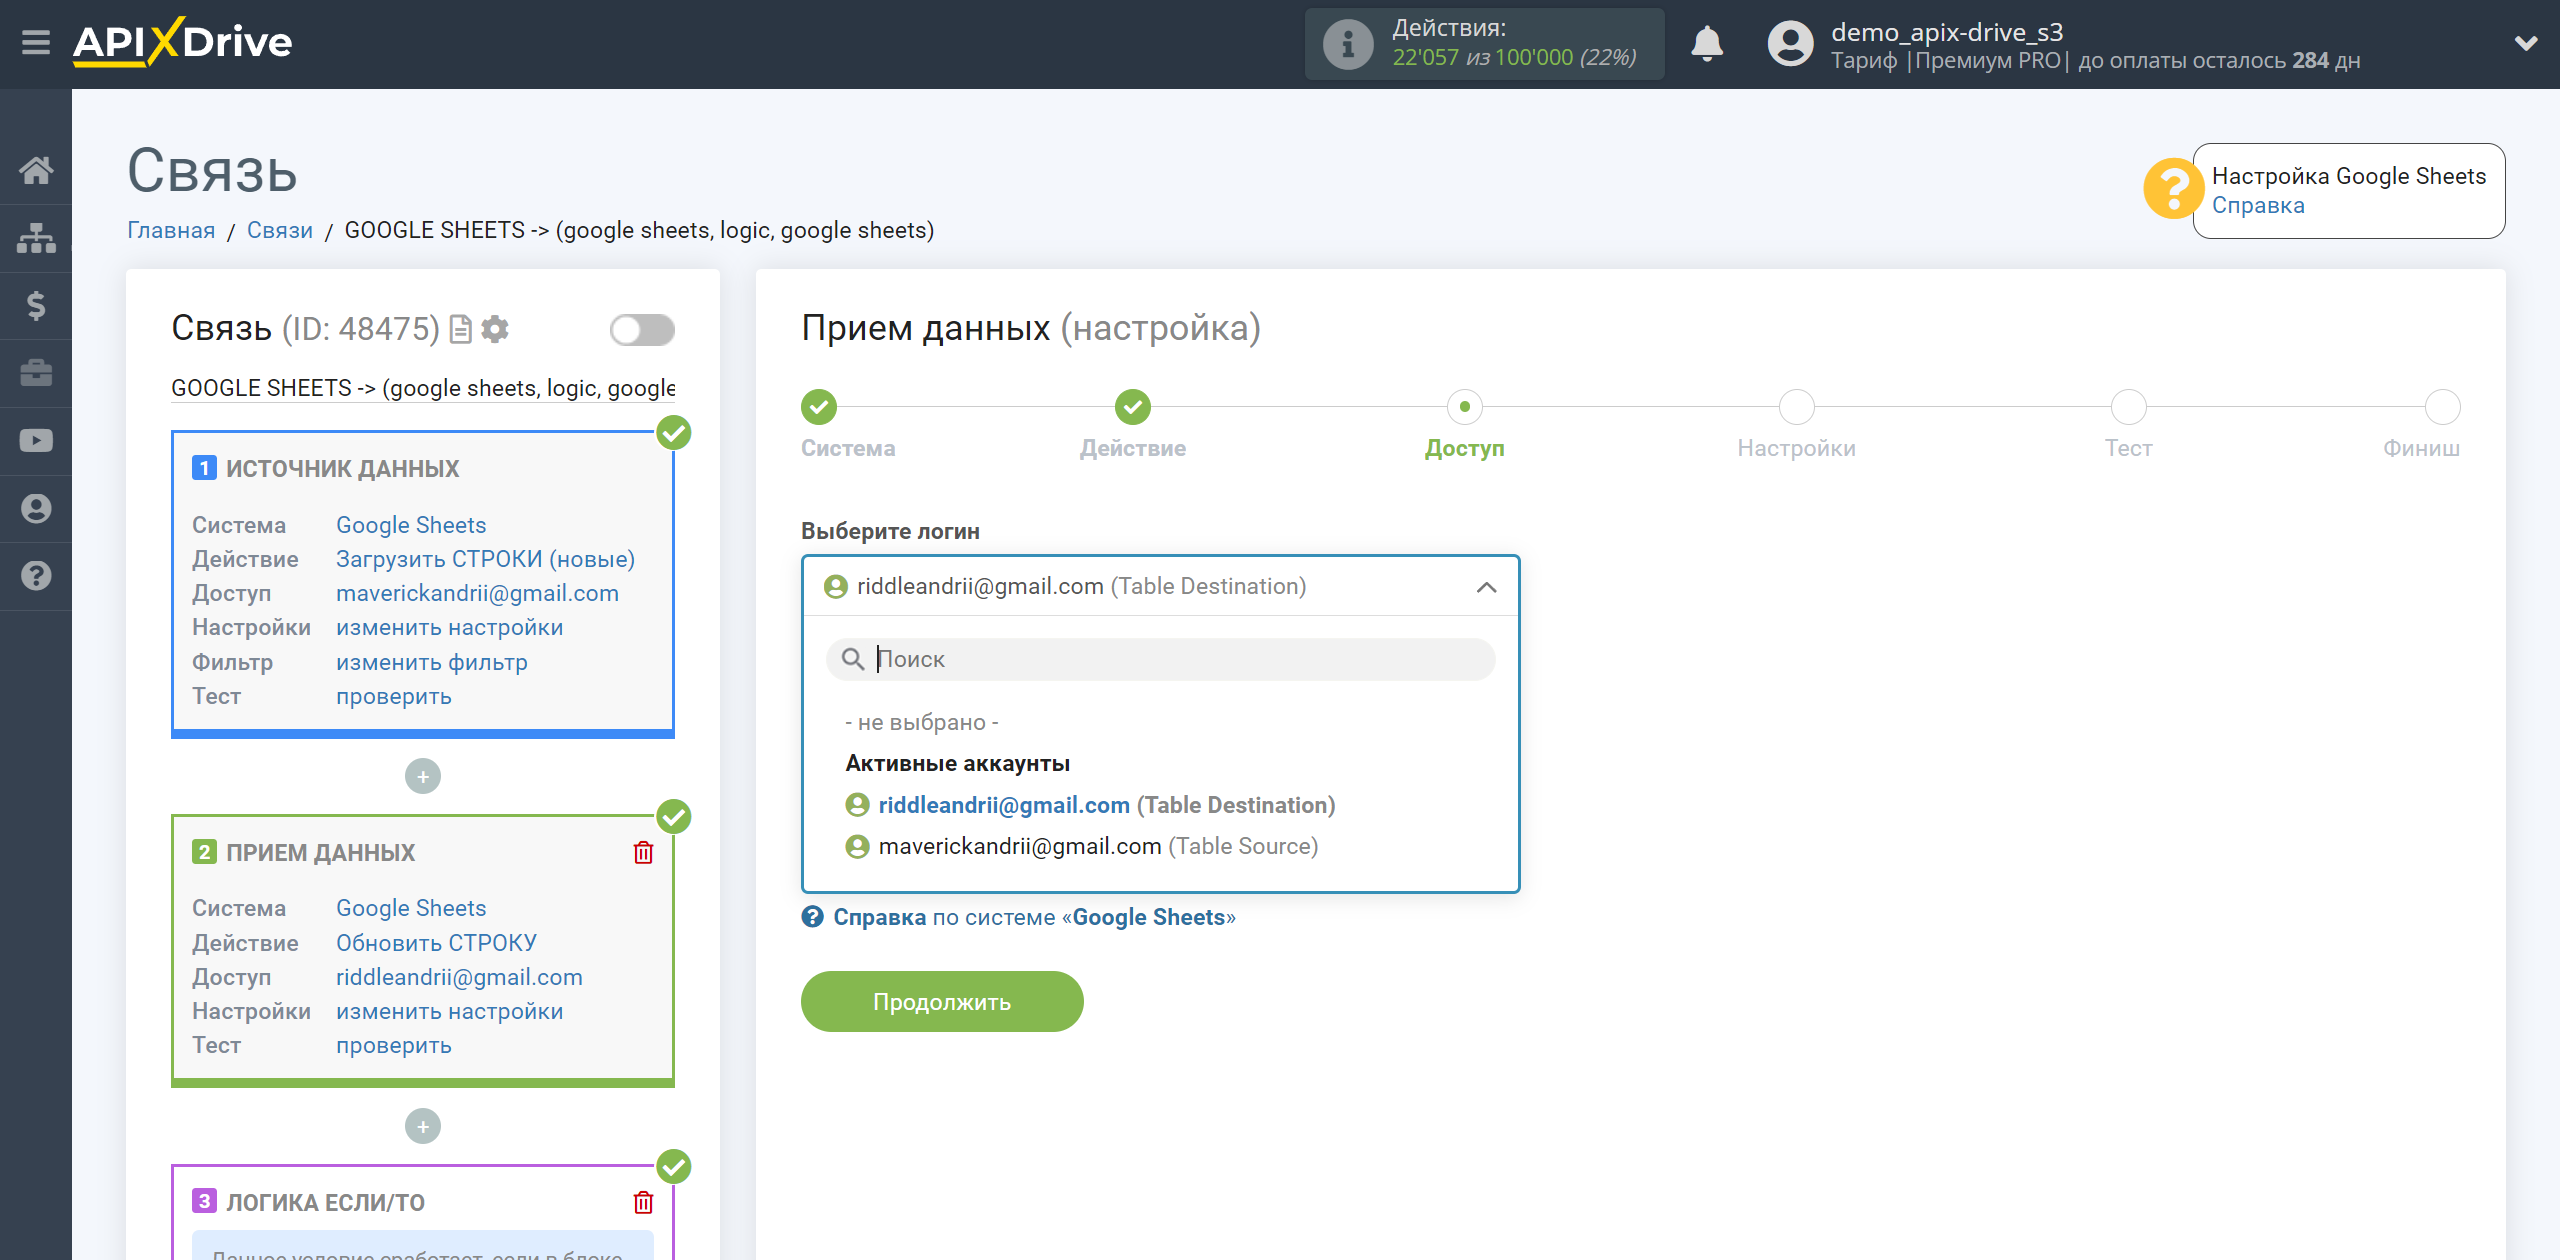2560x1260 pixels.
Task: Open YouTube video icon in sidebar
Action: click(x=36, y=441)
